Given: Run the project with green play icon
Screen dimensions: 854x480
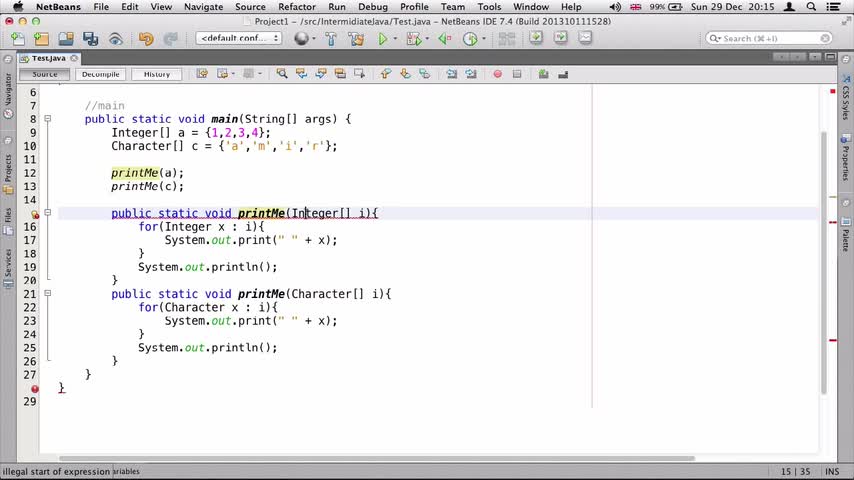Looking at the screenshot, I should (383, 39).
